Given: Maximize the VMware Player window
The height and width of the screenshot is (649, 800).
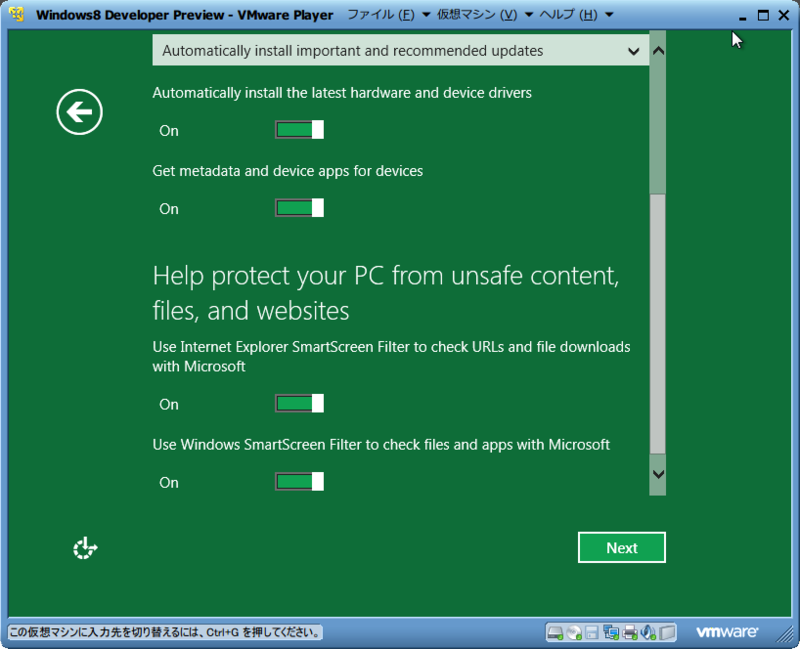Looking at the screenshot, I should pos(763,15).
